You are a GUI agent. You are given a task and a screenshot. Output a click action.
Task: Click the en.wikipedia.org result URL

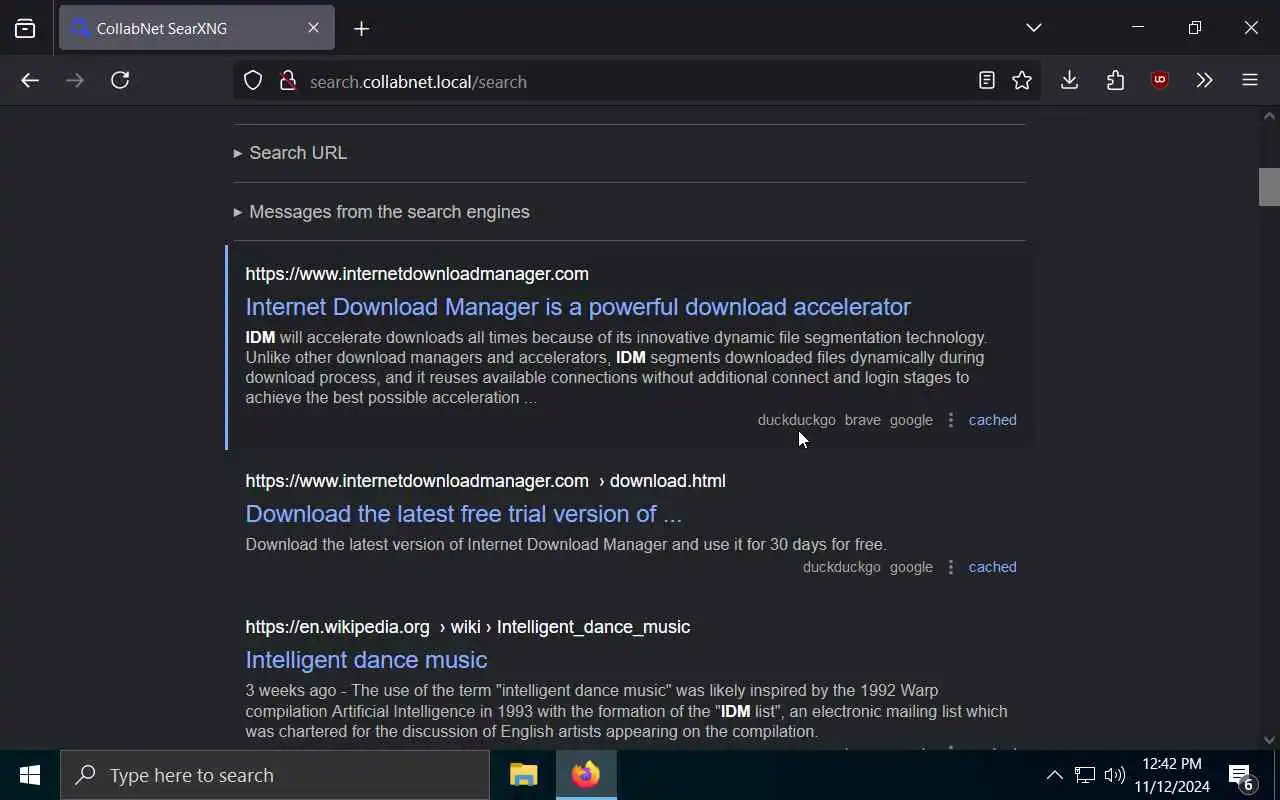point(467,627)
